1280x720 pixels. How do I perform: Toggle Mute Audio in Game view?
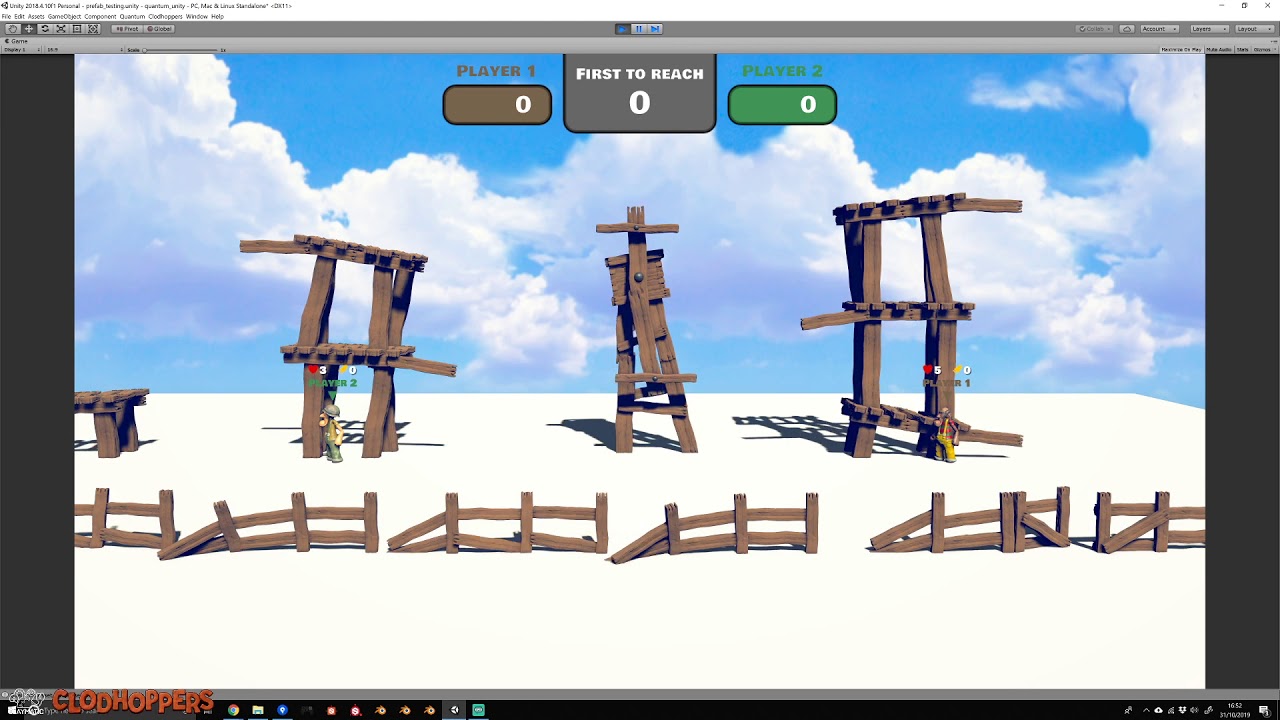tap(1219, 50)
